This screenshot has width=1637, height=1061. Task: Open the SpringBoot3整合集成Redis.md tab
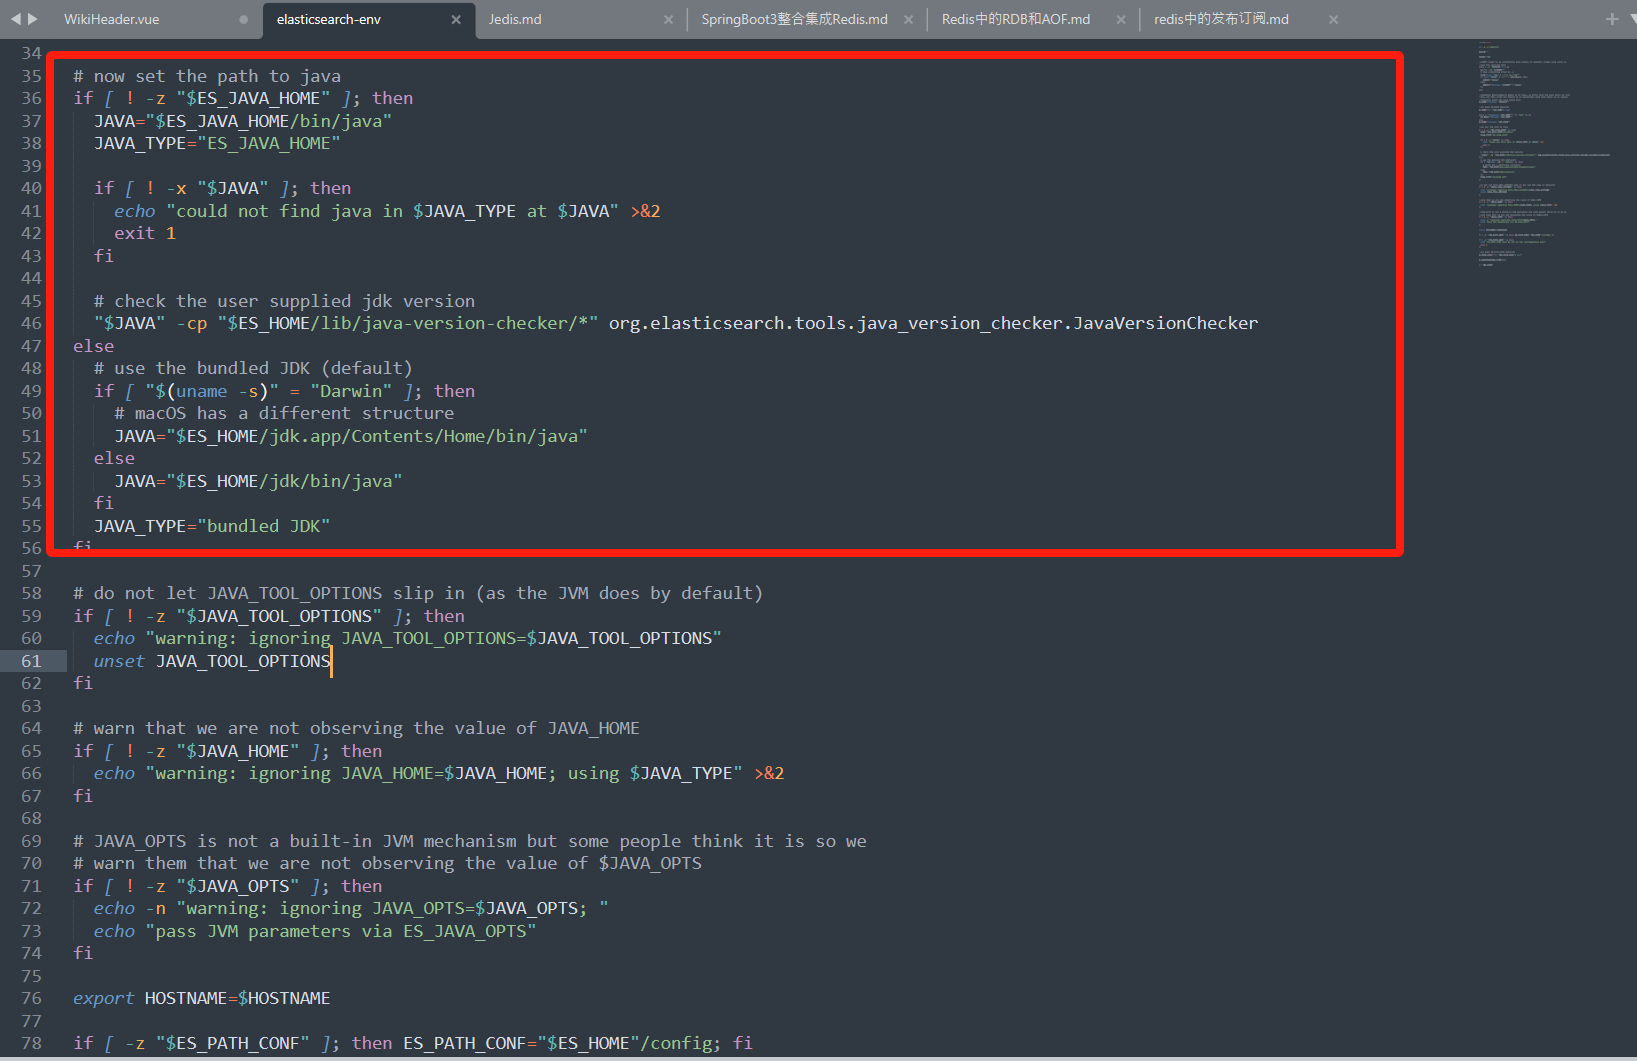point(793,19)
